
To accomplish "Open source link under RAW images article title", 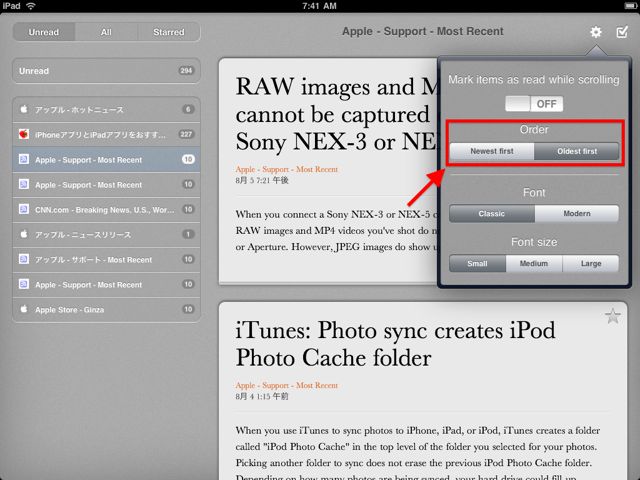I will tap(287, 169).
